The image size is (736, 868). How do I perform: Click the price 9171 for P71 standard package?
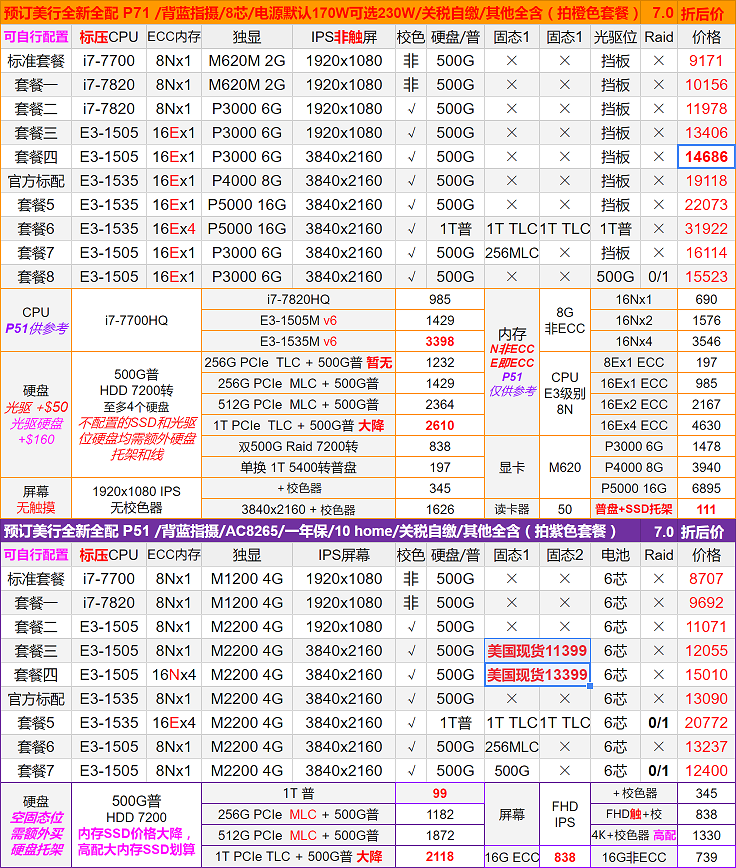(706, 61)
